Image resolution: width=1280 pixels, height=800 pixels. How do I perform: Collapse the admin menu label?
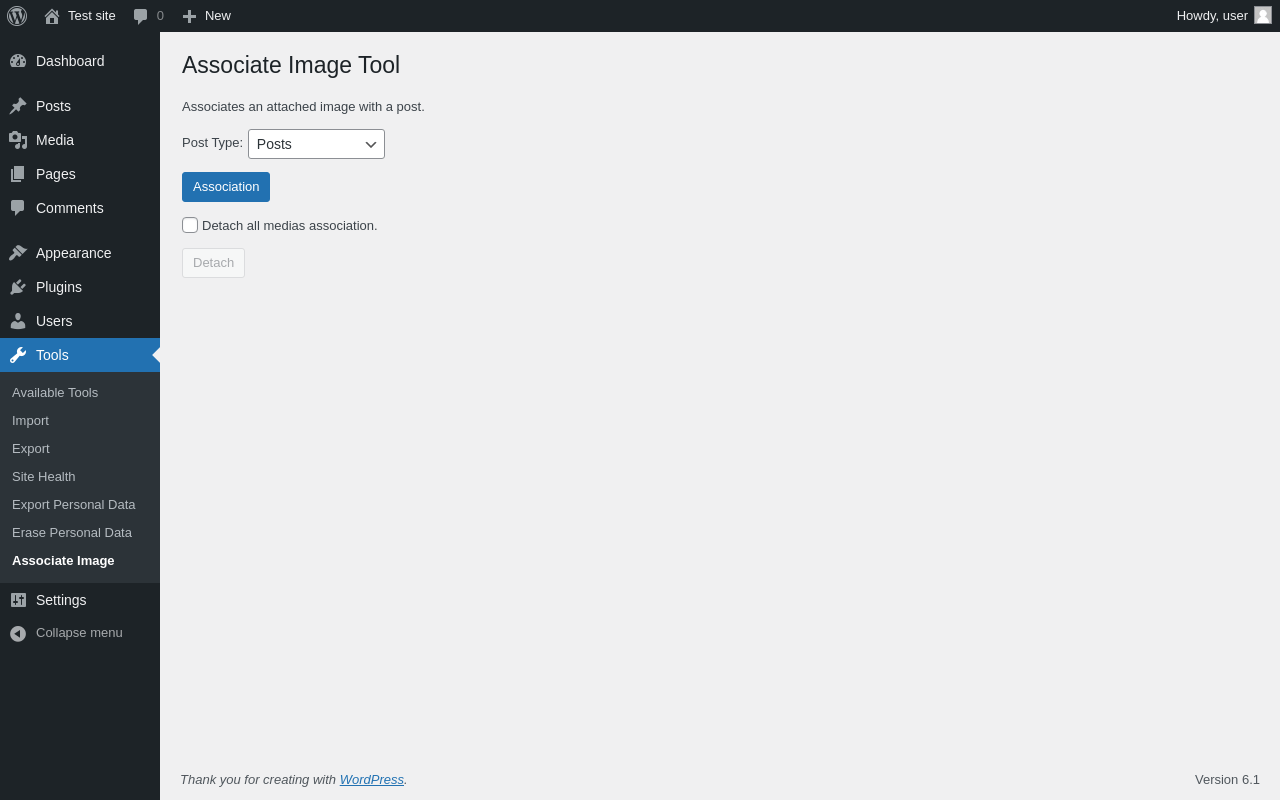tap(79, 633)
